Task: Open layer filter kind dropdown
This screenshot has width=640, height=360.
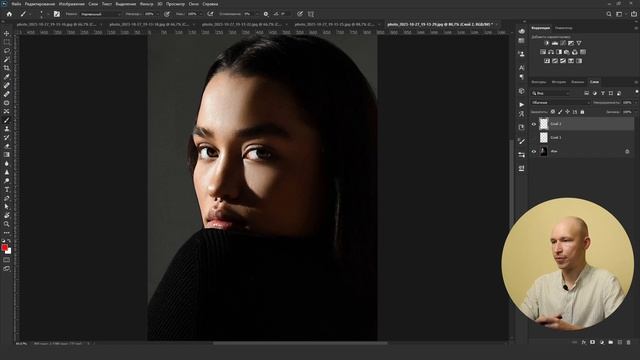Action: [550, 93]
